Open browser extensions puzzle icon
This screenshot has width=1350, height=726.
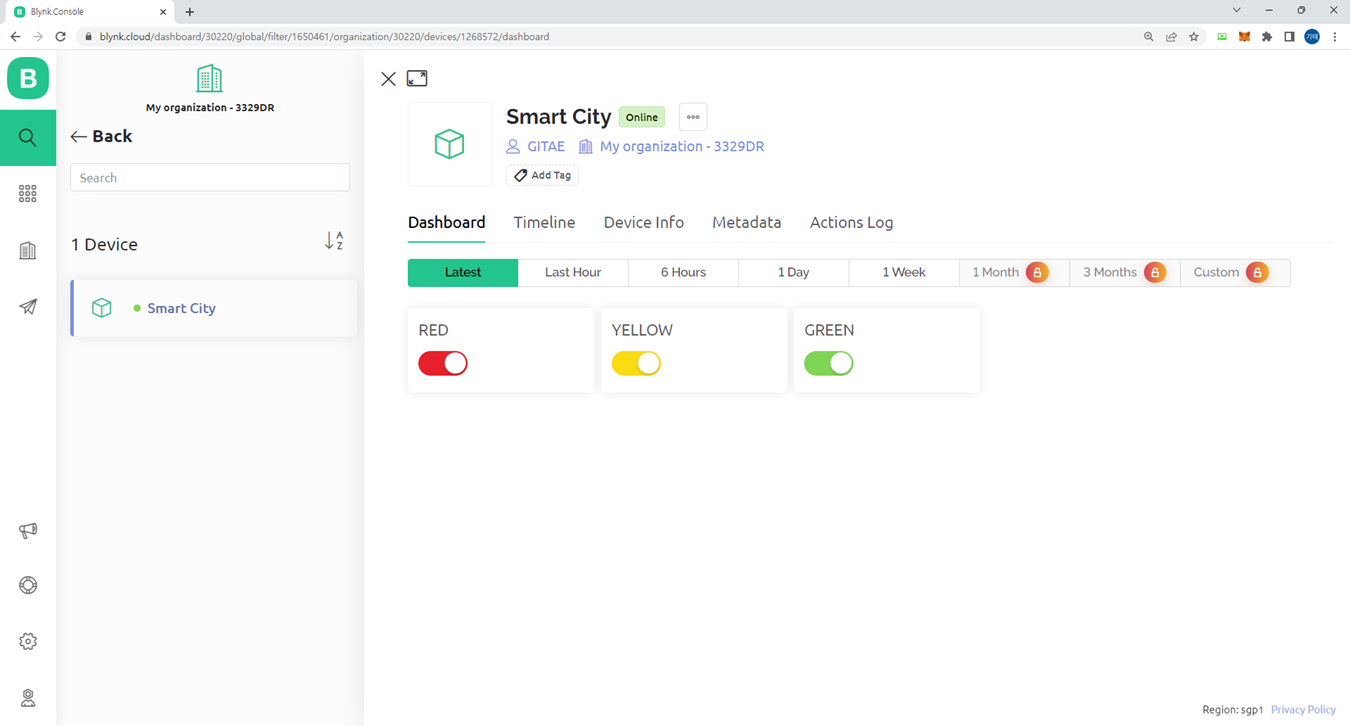pyautogui.click(x=1267, y=37)
